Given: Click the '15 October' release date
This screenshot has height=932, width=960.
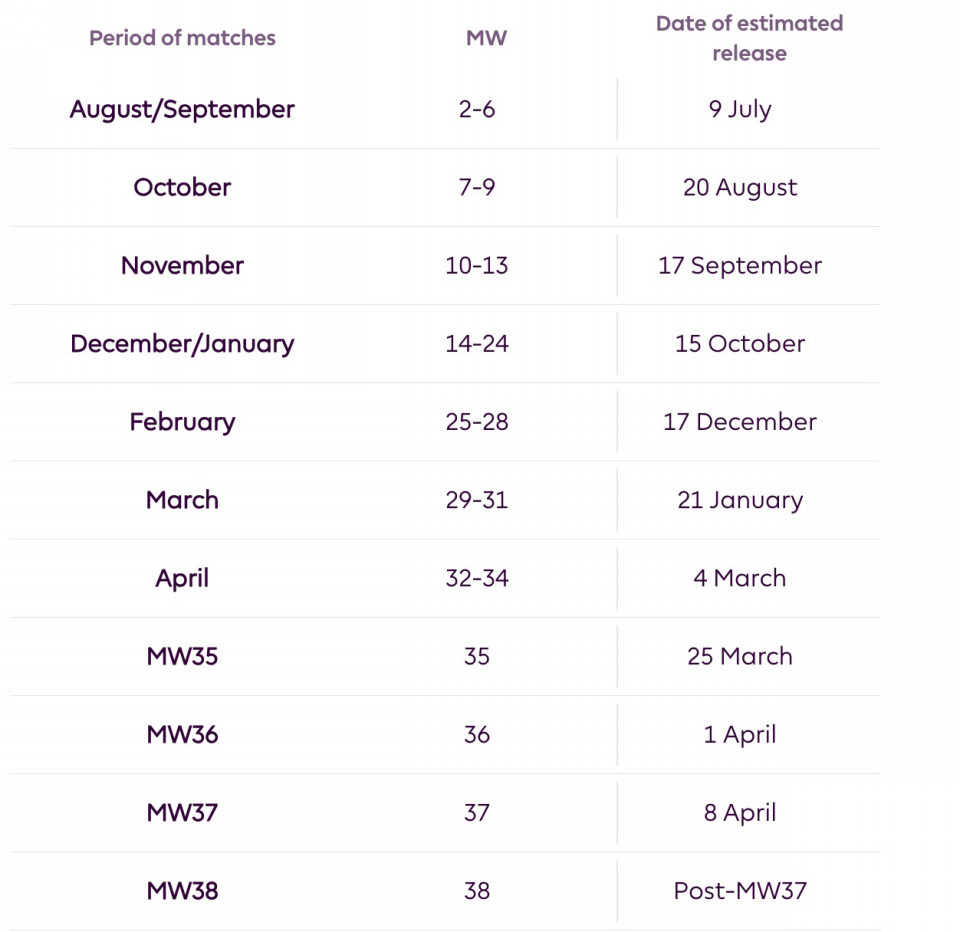Looking at the screenshot, I should point(740,343).
